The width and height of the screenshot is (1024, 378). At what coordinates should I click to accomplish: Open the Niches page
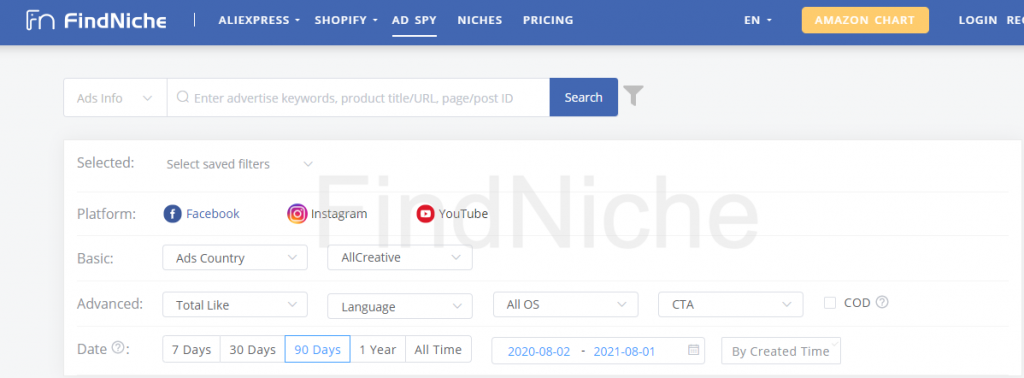(x=480, y=20)
